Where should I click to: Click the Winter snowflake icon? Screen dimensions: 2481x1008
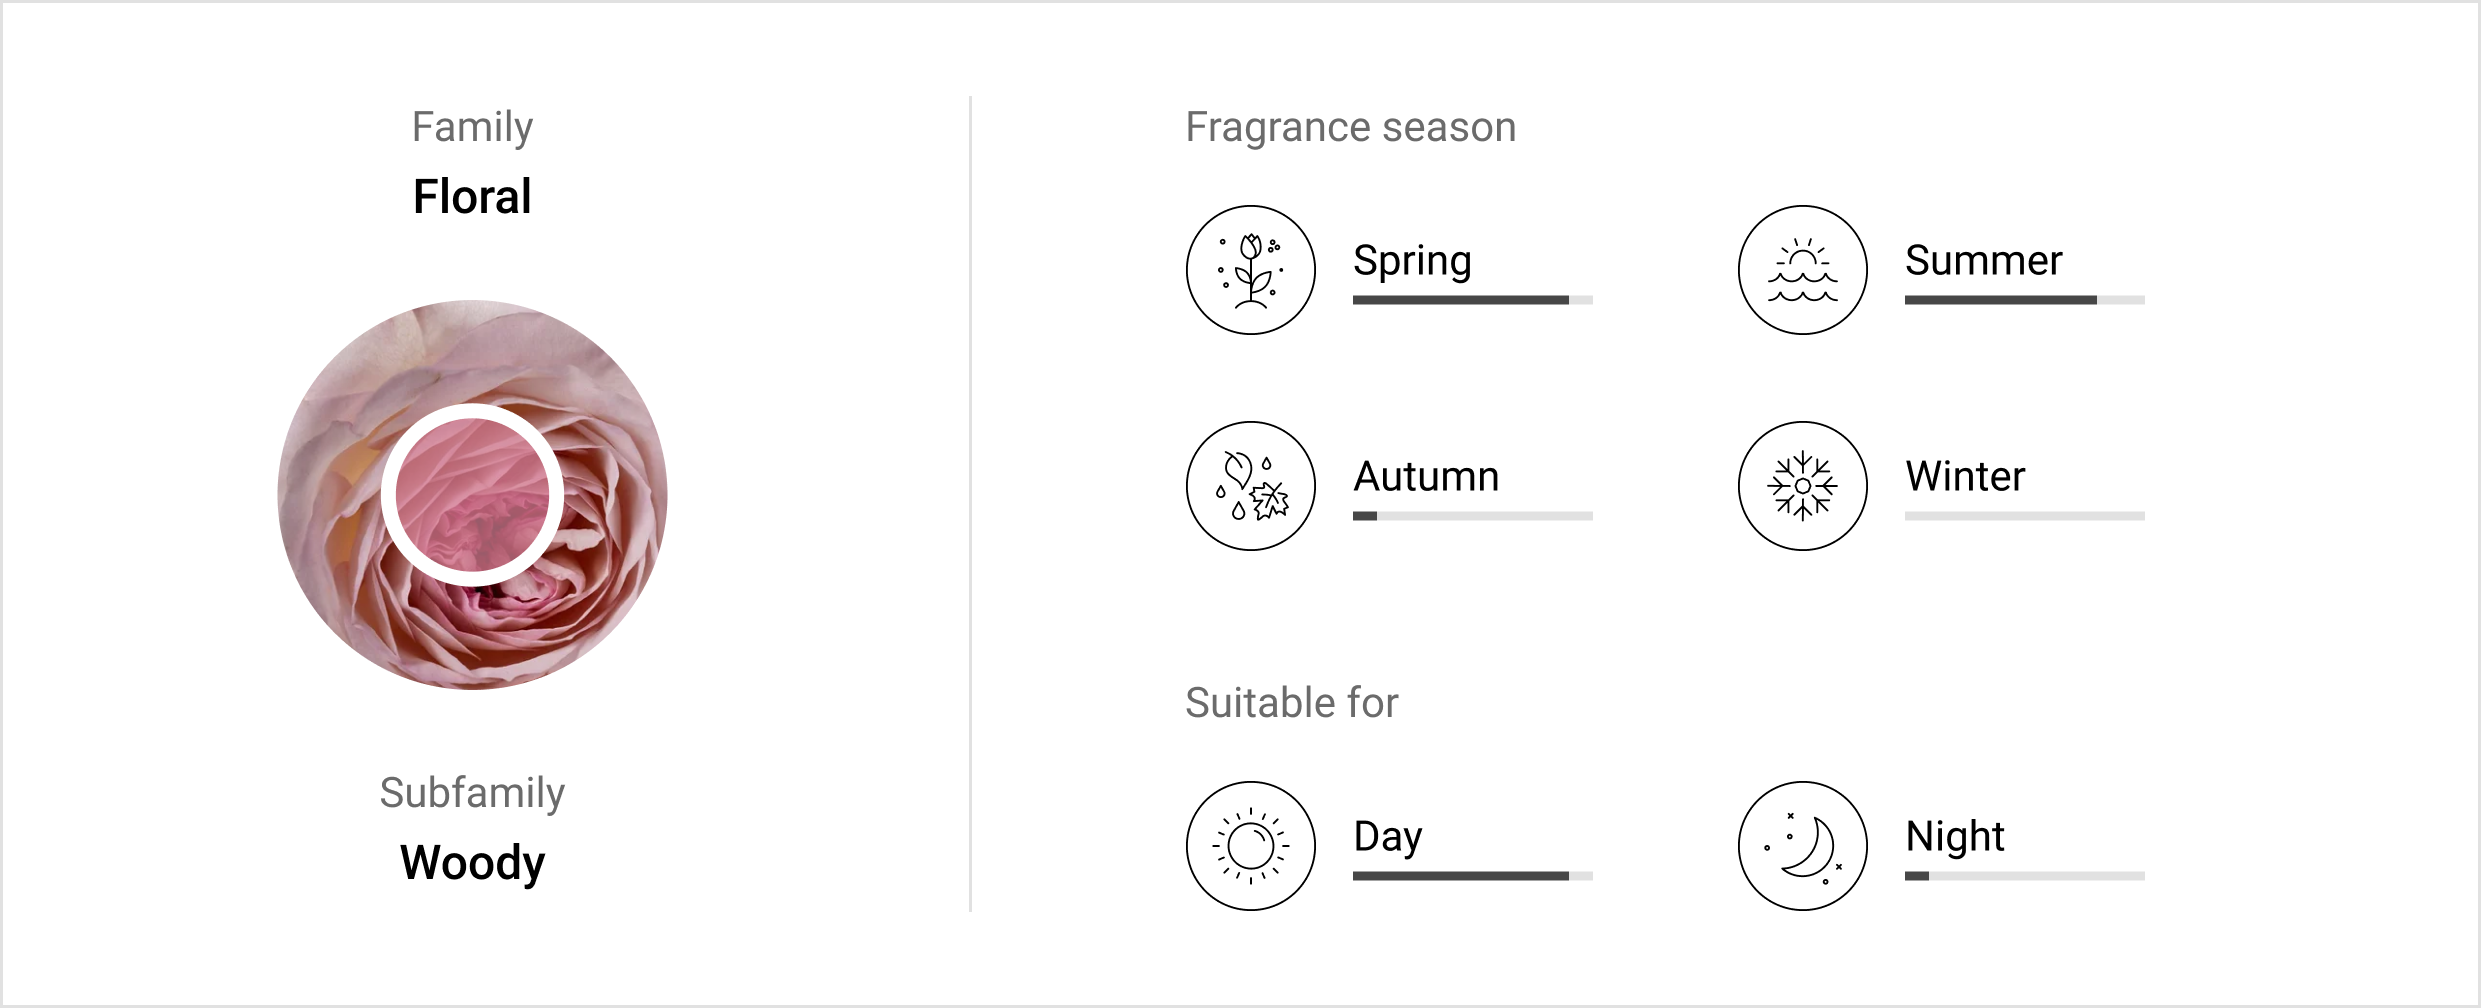click(1802, 486)
